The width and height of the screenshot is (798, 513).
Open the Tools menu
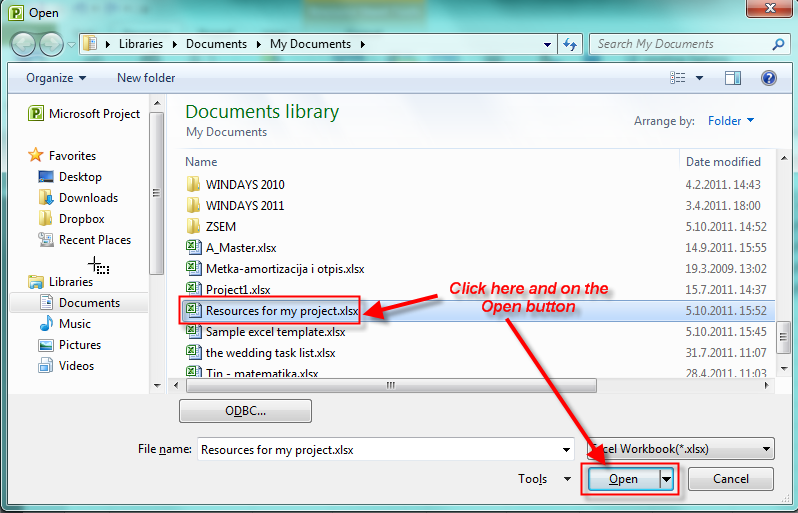[543, 479]
